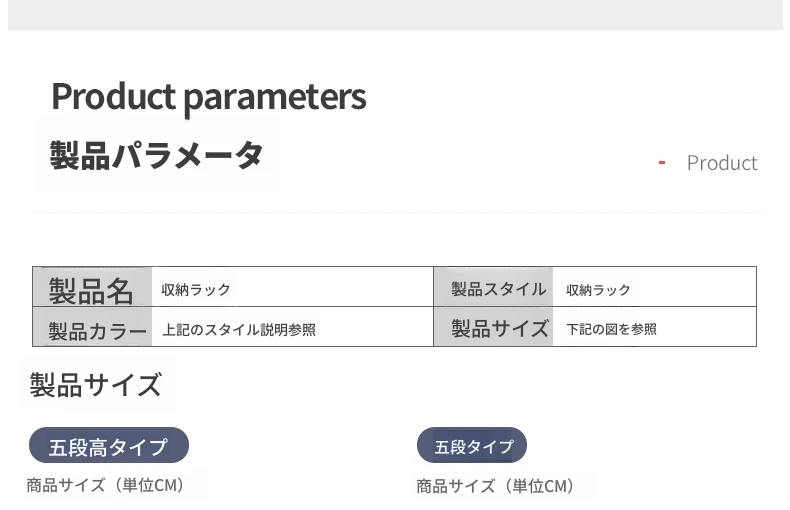Click 商品サイズ caption under 五段タイプ
The image size is (790, 510).
point(496,486)
